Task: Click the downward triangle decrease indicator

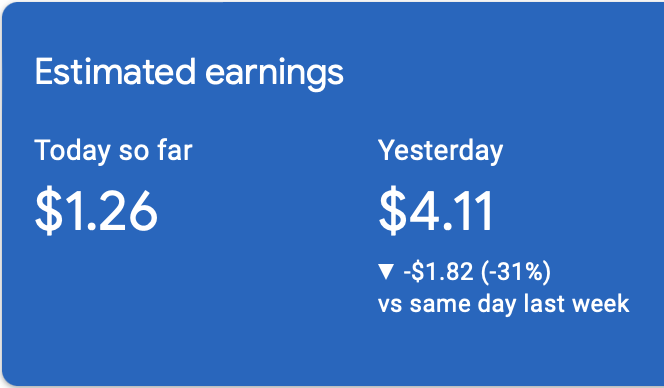Action: point(386,272)
